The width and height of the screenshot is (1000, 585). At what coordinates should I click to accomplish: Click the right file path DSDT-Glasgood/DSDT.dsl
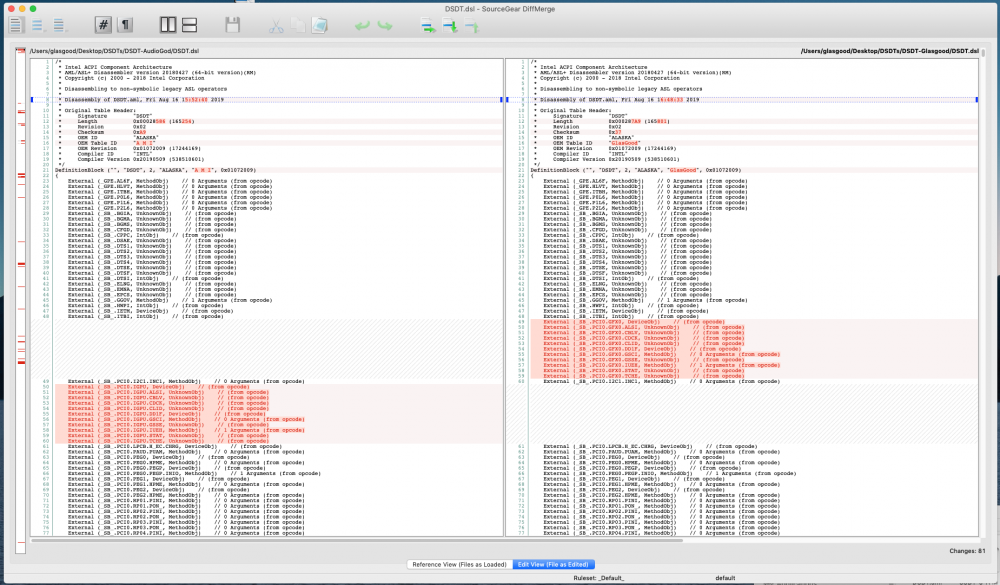click(x=890, y=51)
